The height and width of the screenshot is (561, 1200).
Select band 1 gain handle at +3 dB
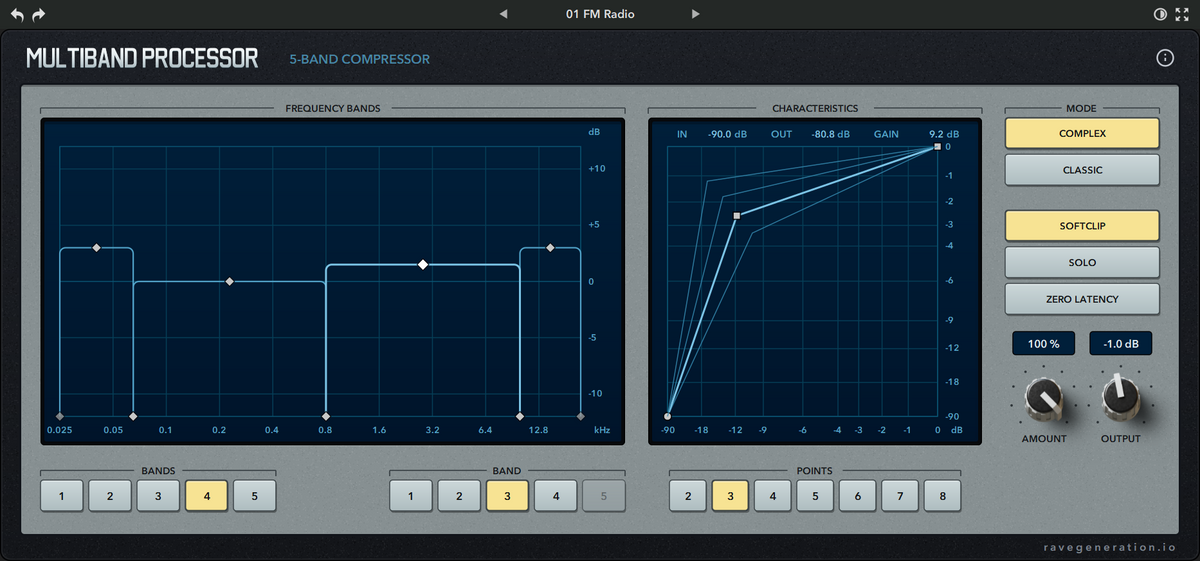coord(97,247)
